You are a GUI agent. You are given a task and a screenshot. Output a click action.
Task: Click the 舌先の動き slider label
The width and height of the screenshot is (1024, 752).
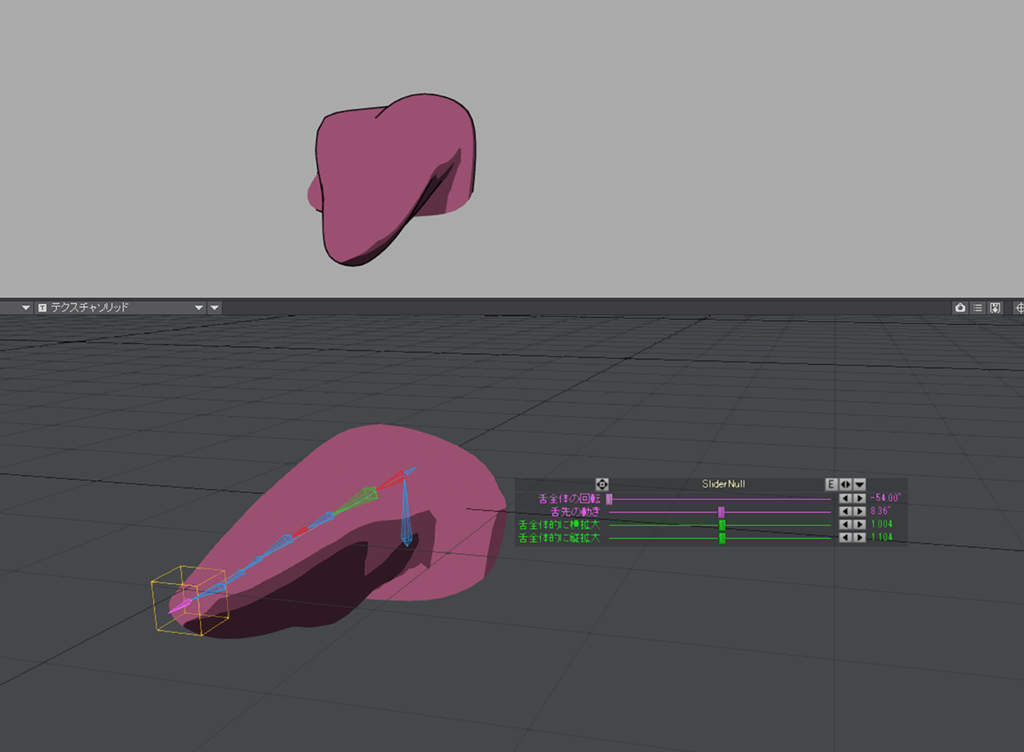point(575,512)
